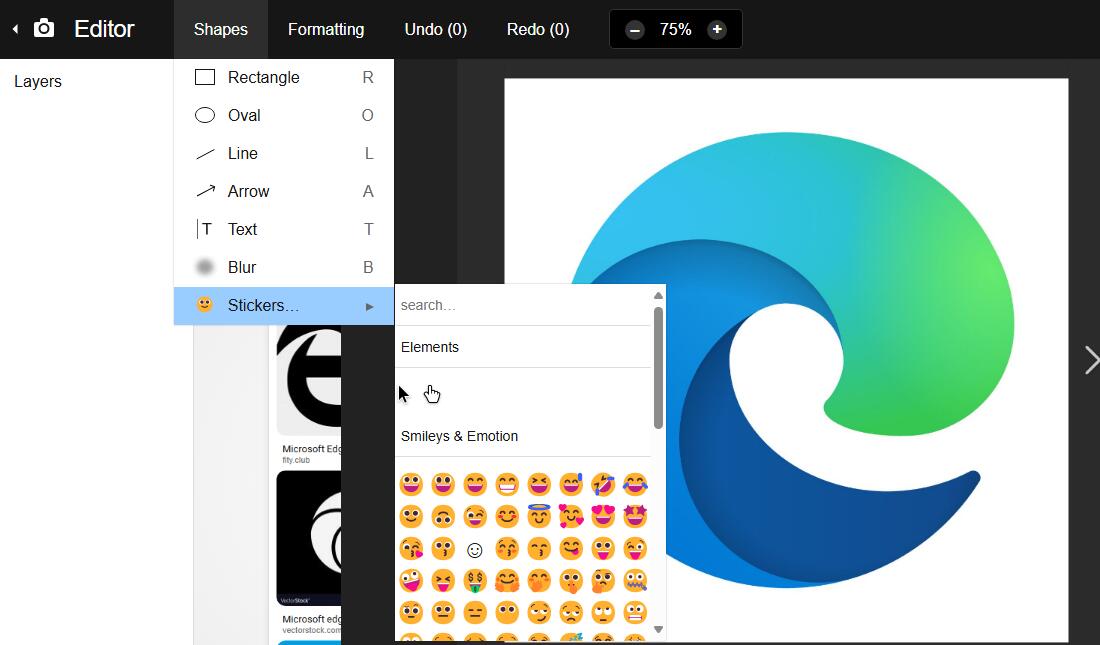Insert the money-mouth face emoji sticker

(x=475, y=581)
